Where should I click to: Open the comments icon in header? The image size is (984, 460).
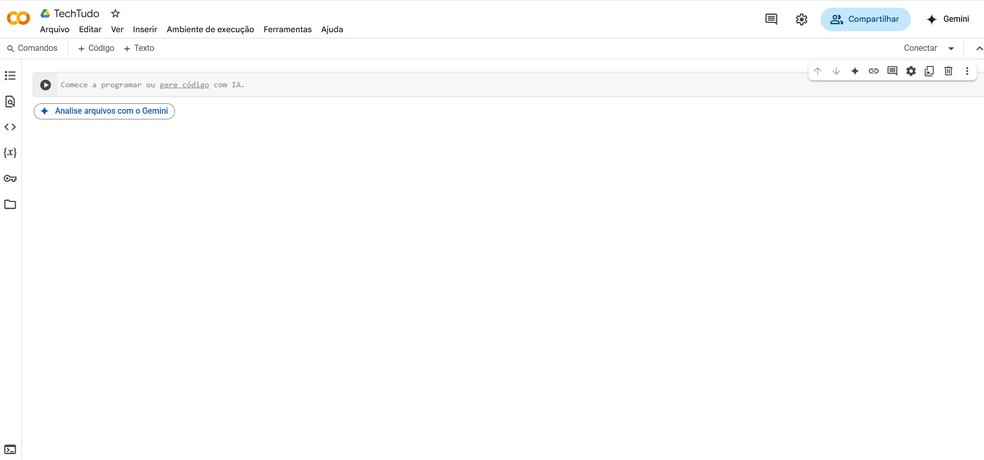click(x=771, y=19)
